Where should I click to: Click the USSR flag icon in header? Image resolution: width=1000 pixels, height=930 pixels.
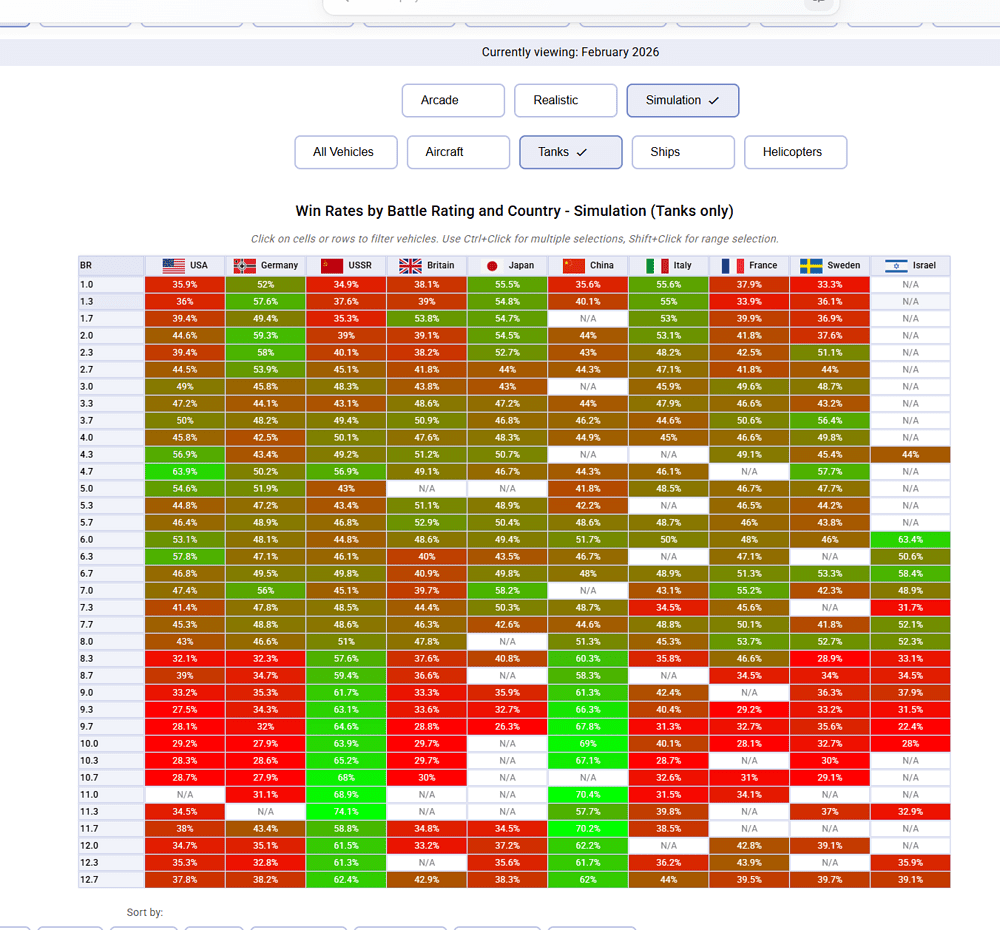(x=331, y=266)
